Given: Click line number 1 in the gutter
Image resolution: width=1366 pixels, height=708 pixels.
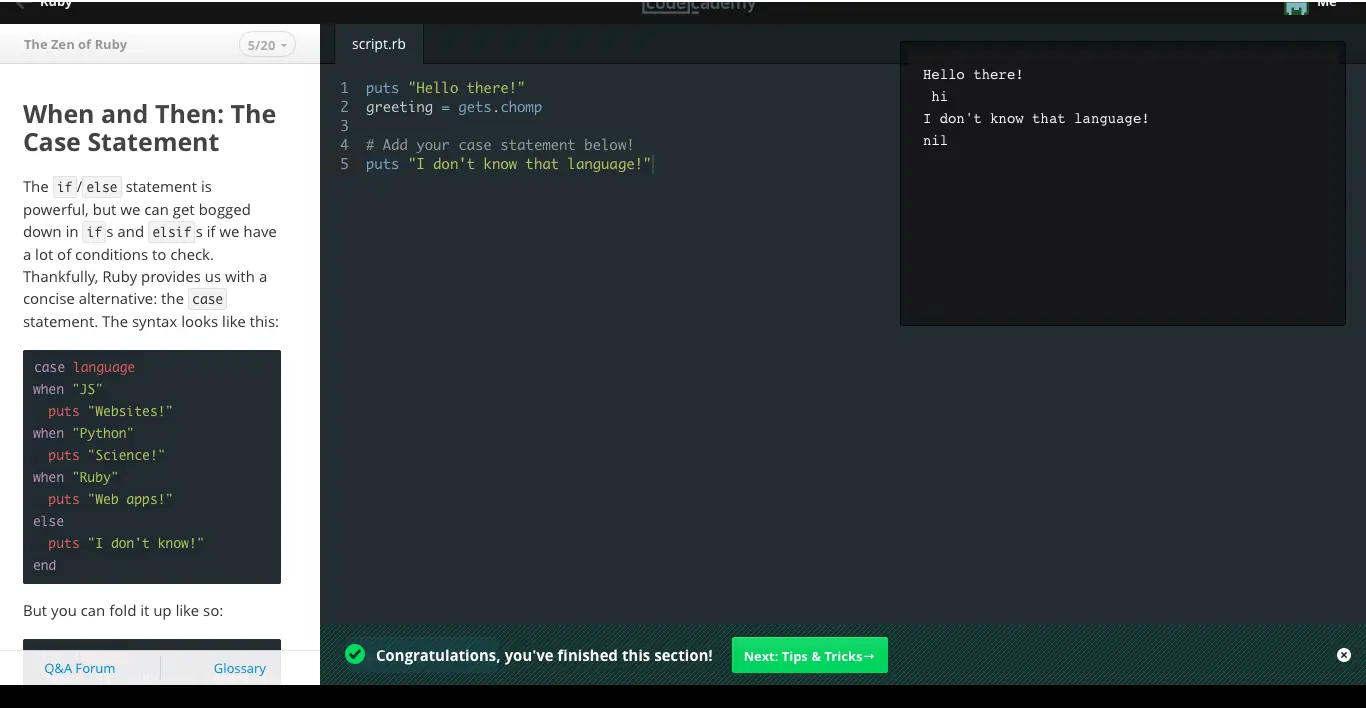Looking at the screenshot, I should click(x=344, y=88).
